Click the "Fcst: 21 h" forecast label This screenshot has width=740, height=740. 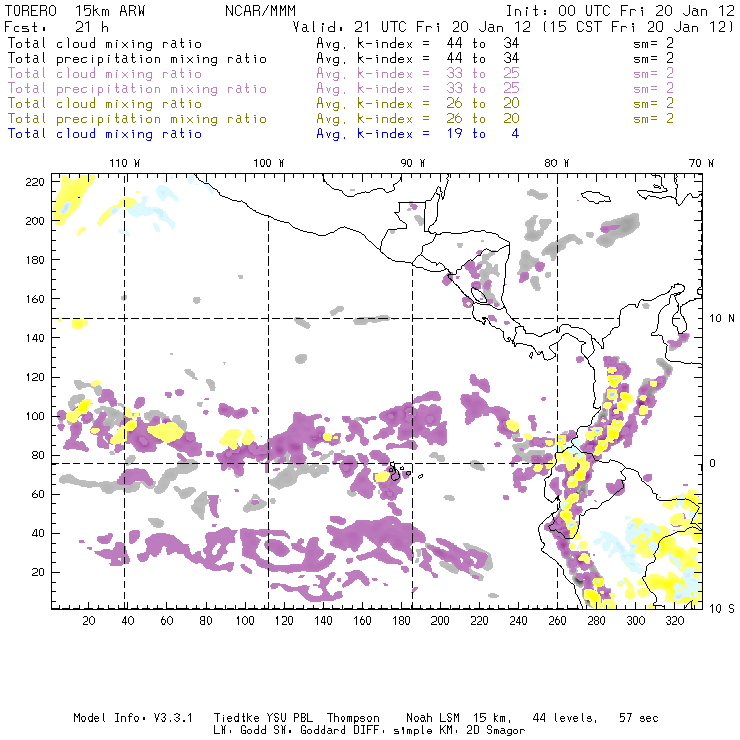(56, 27)
